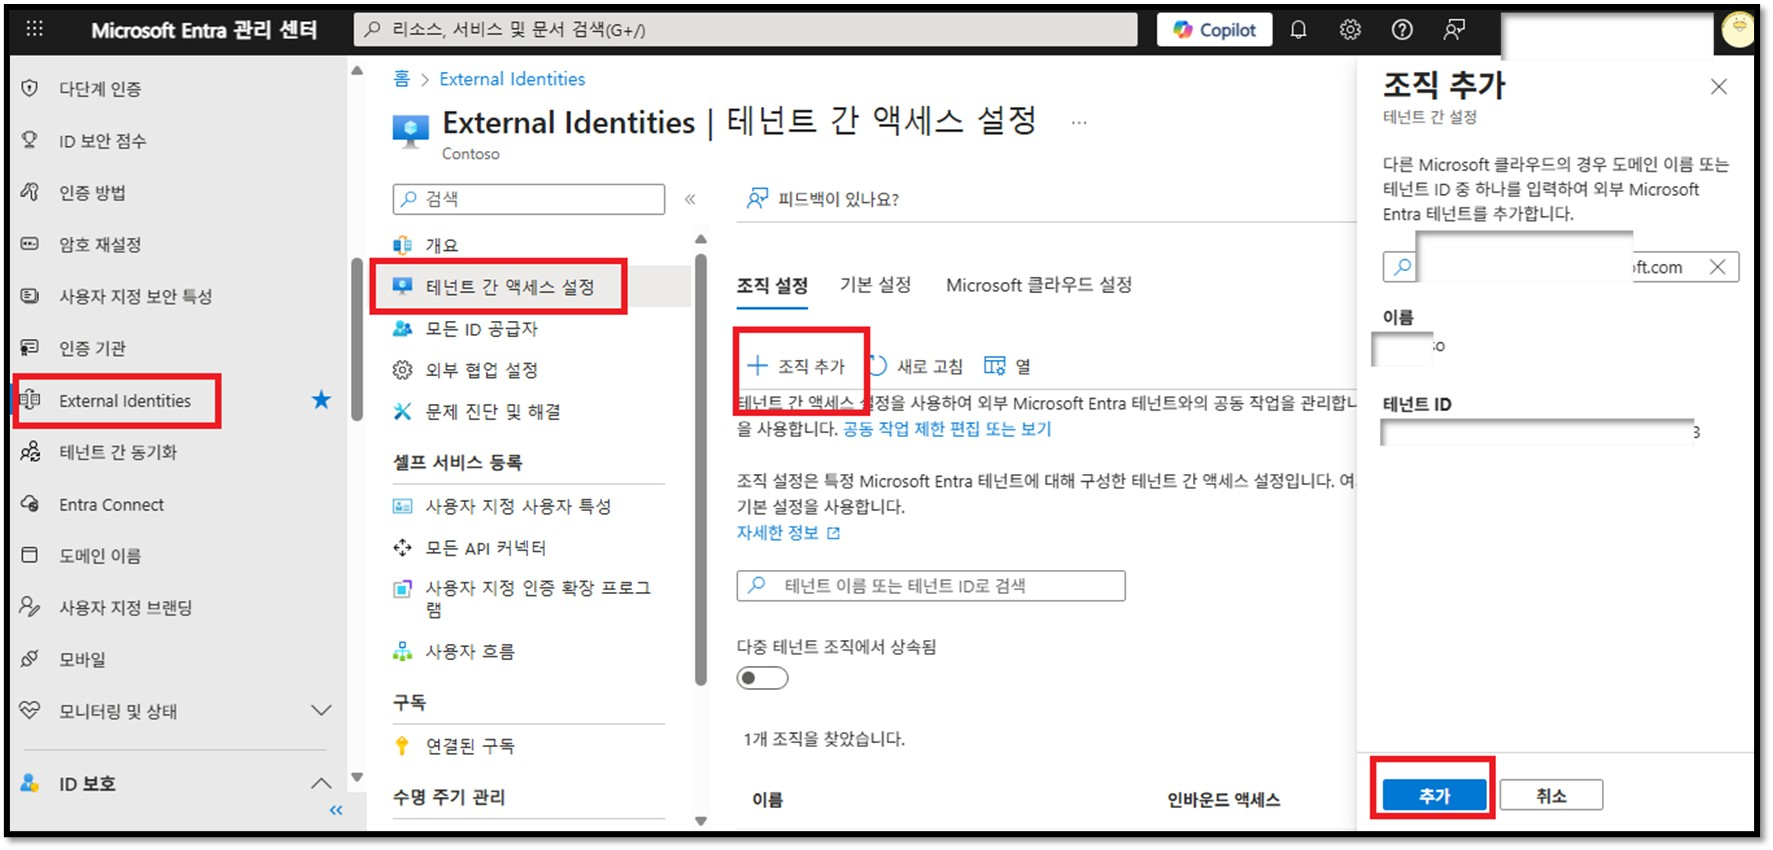
Task: Switch to the 조직 설정 tab
Action: click(772, 286)
